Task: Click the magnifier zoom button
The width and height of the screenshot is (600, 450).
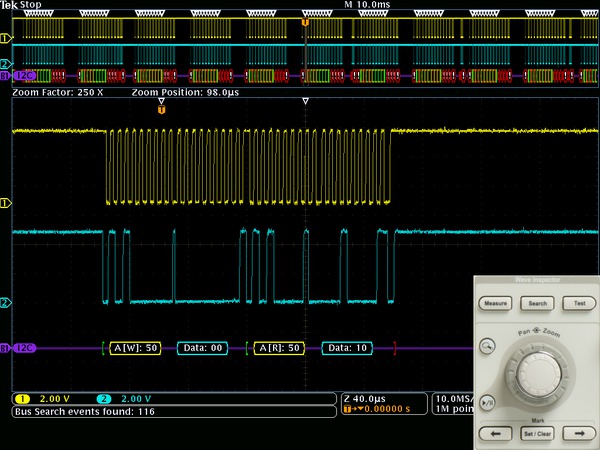Action: pyautogui.click(x=487, y=346)
